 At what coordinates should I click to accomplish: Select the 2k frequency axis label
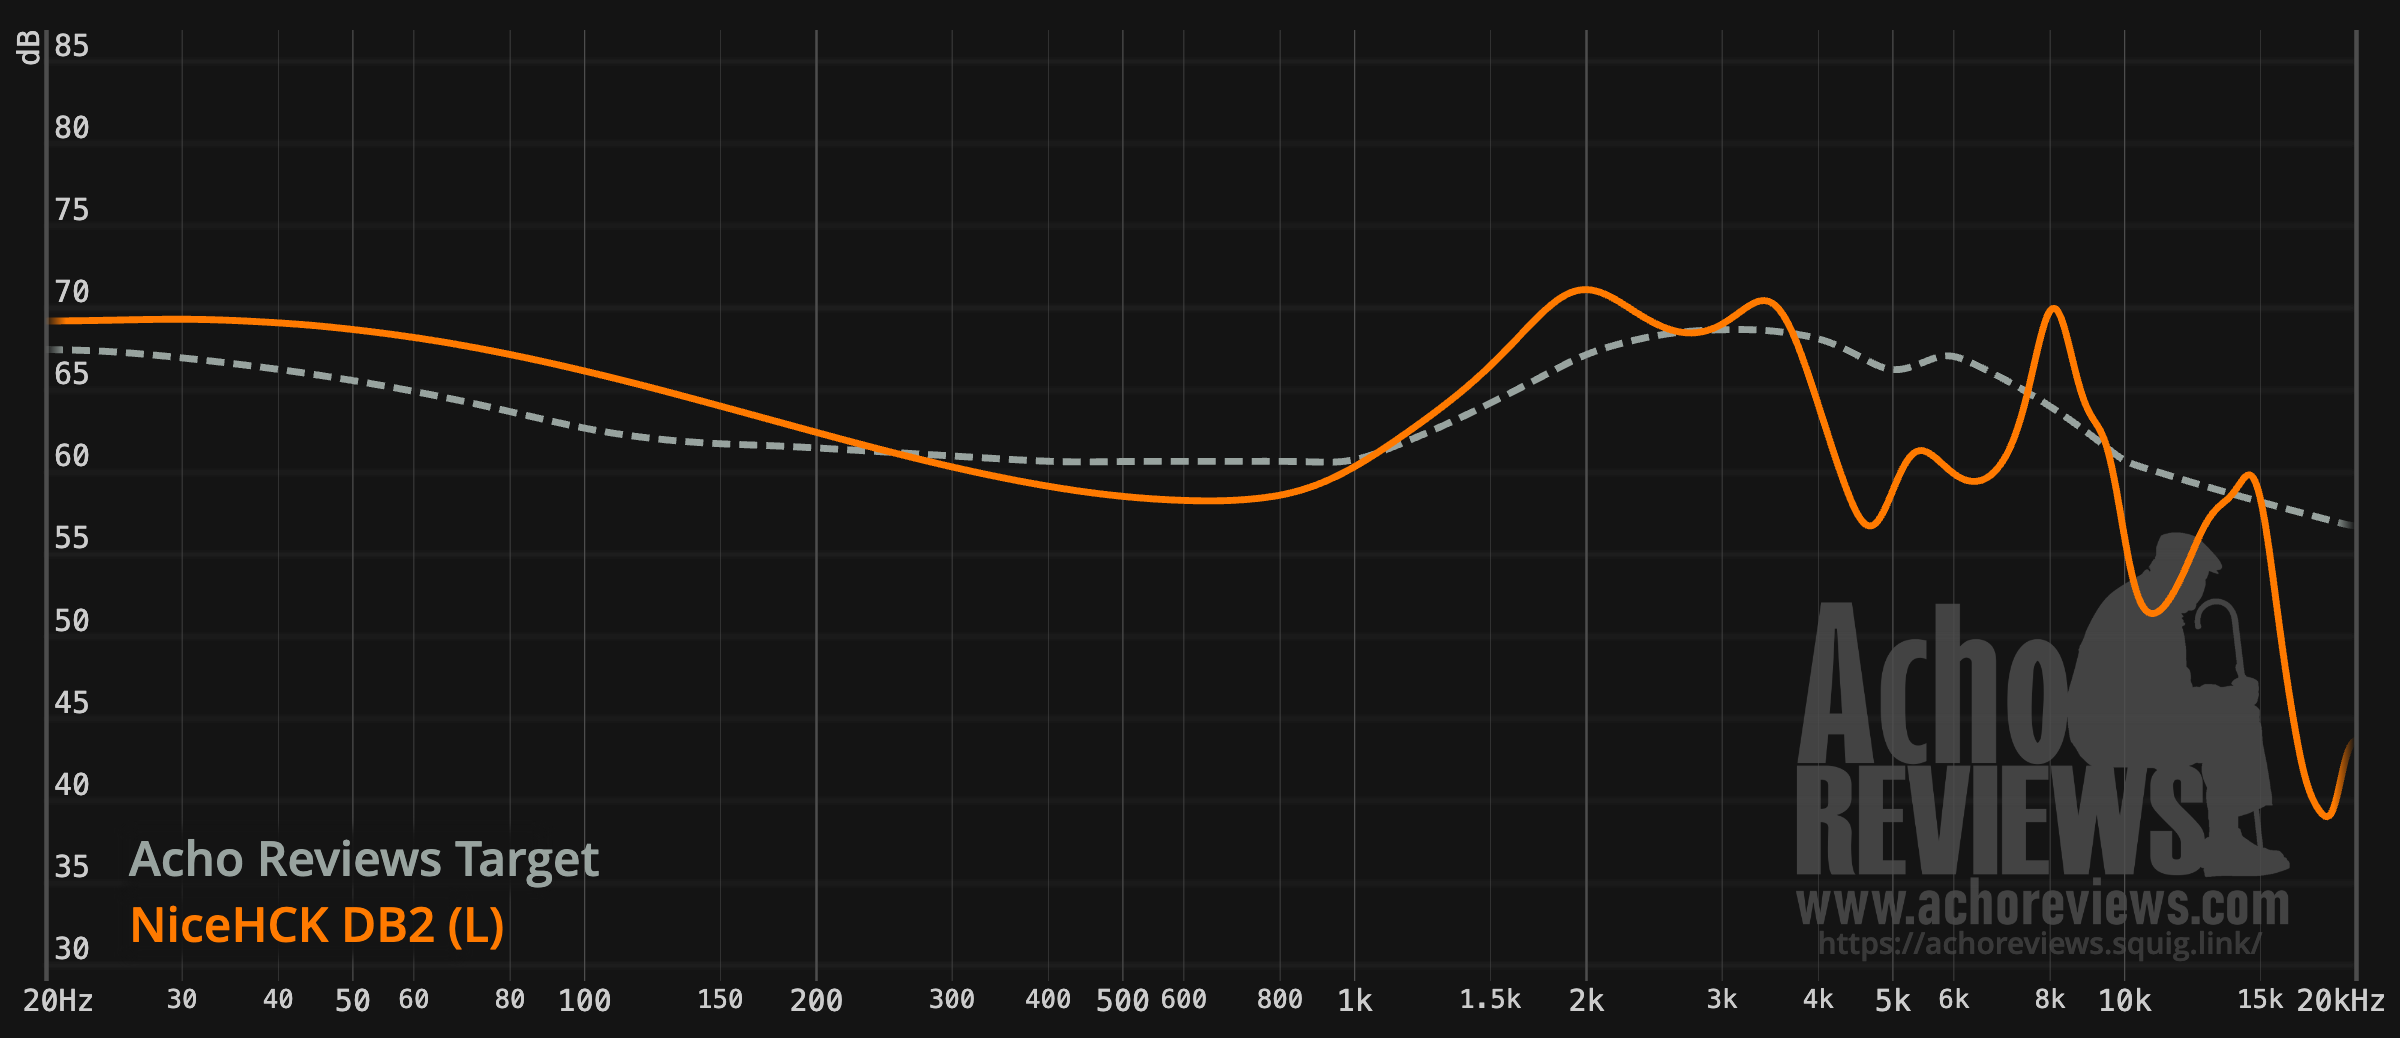point(1586,1000)
